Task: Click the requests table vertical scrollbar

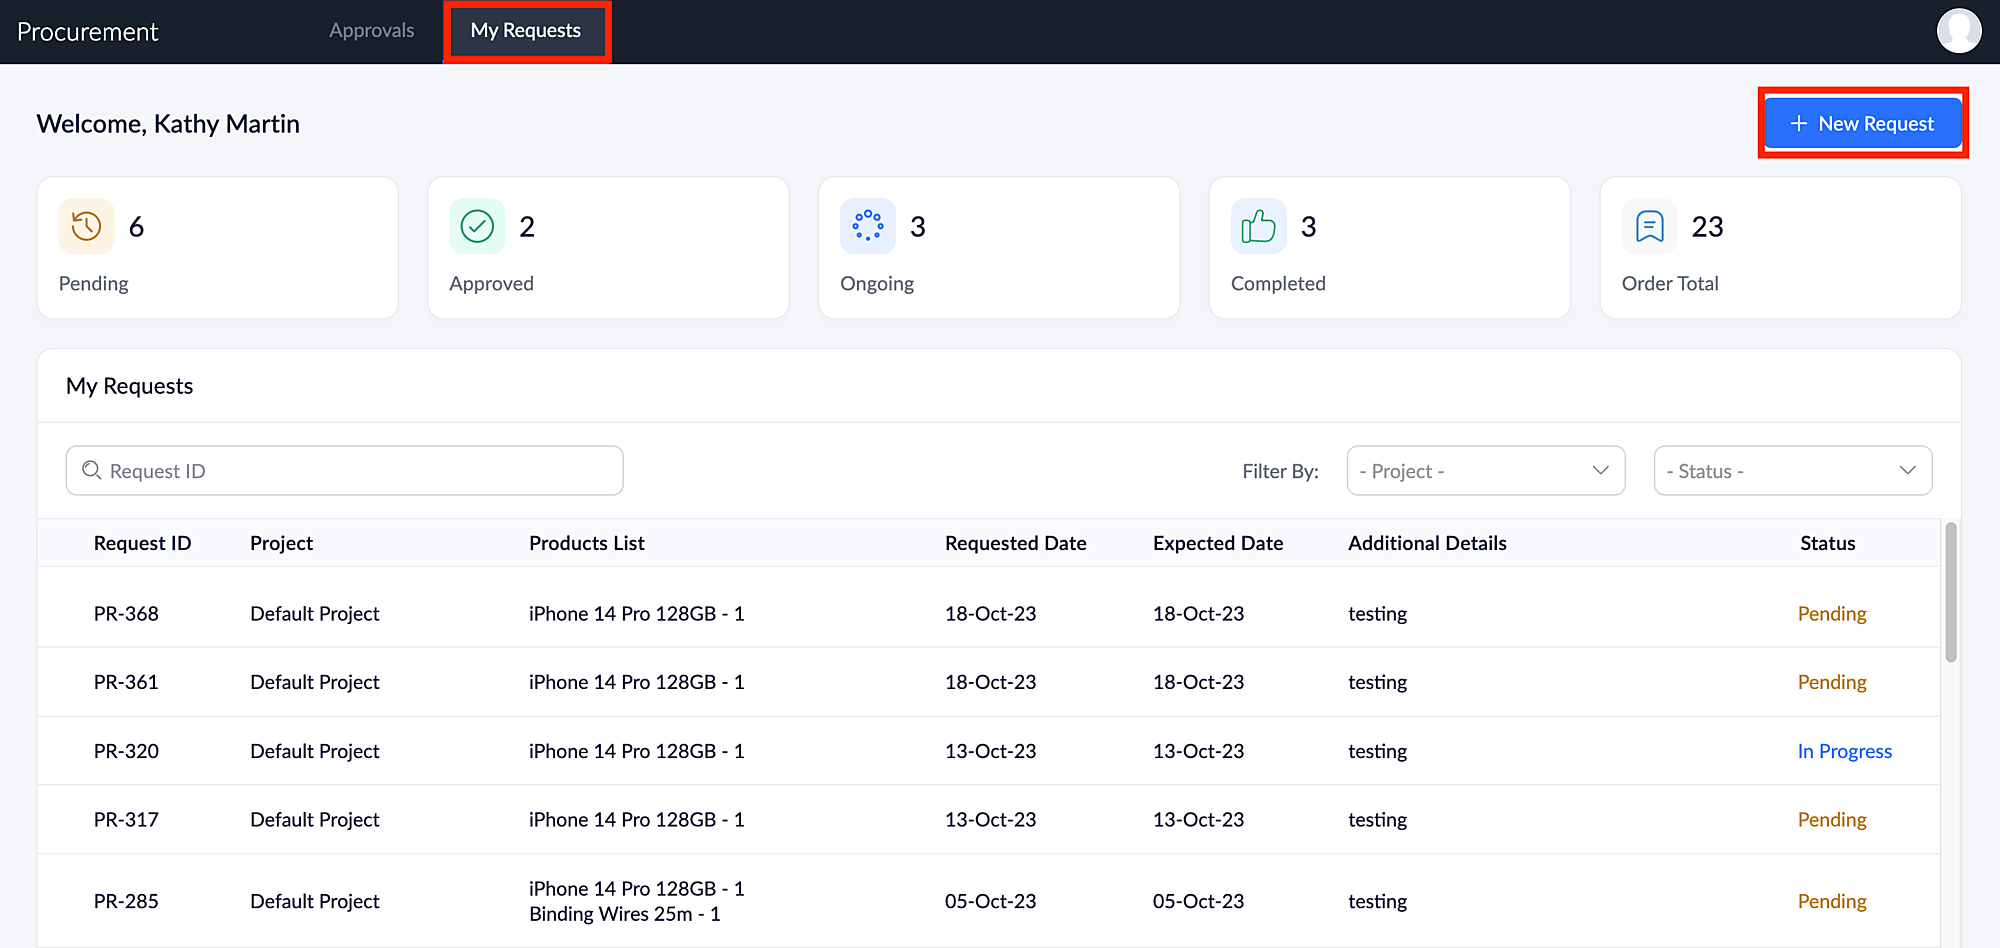Action: point(1951,592)
